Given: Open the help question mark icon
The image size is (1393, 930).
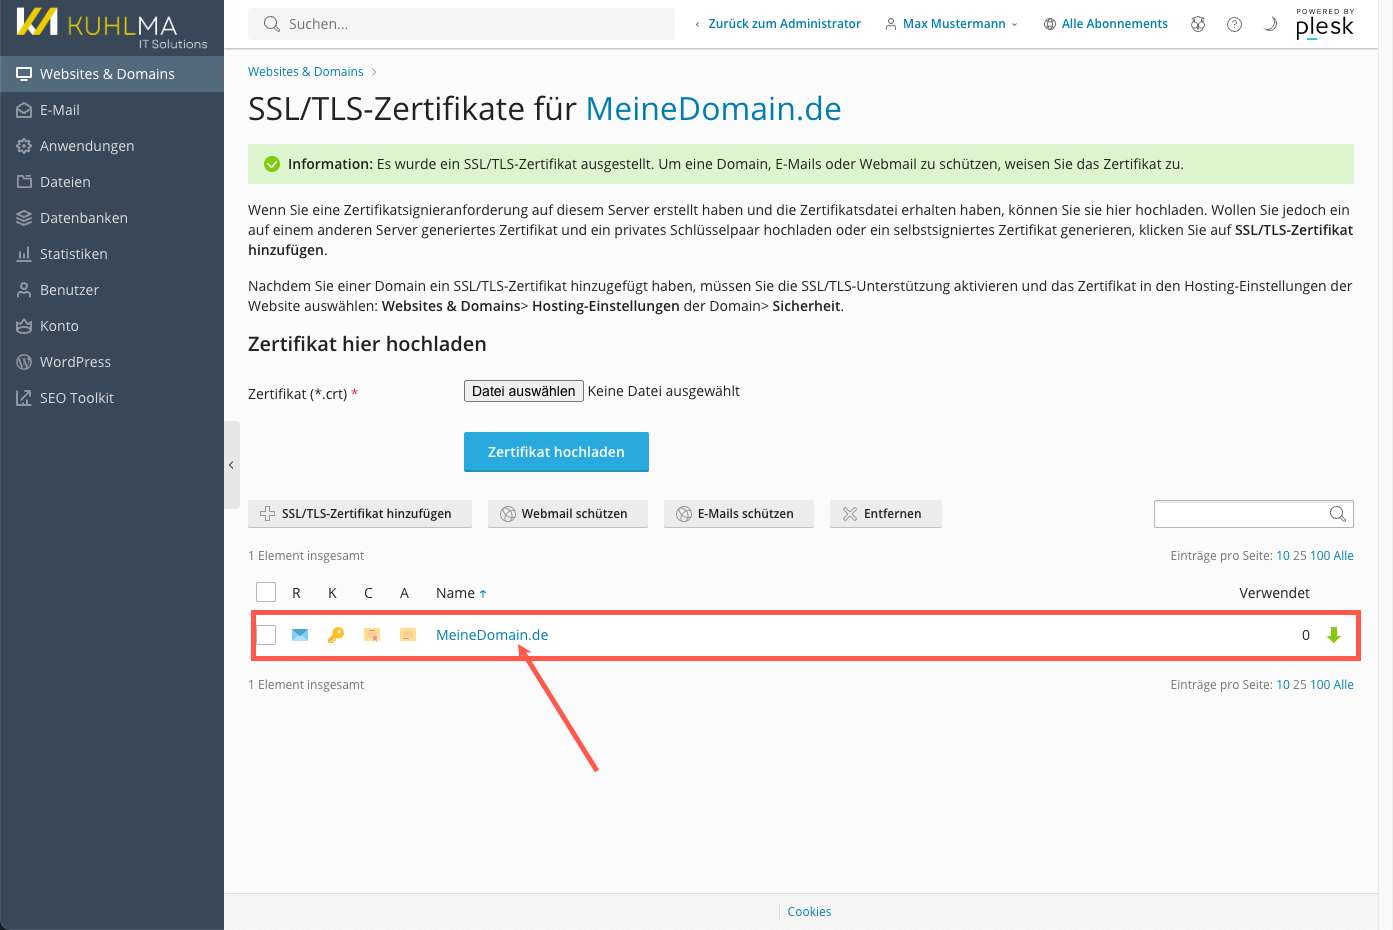Looking at the screenshot, I should click(x=1234, y=24).
